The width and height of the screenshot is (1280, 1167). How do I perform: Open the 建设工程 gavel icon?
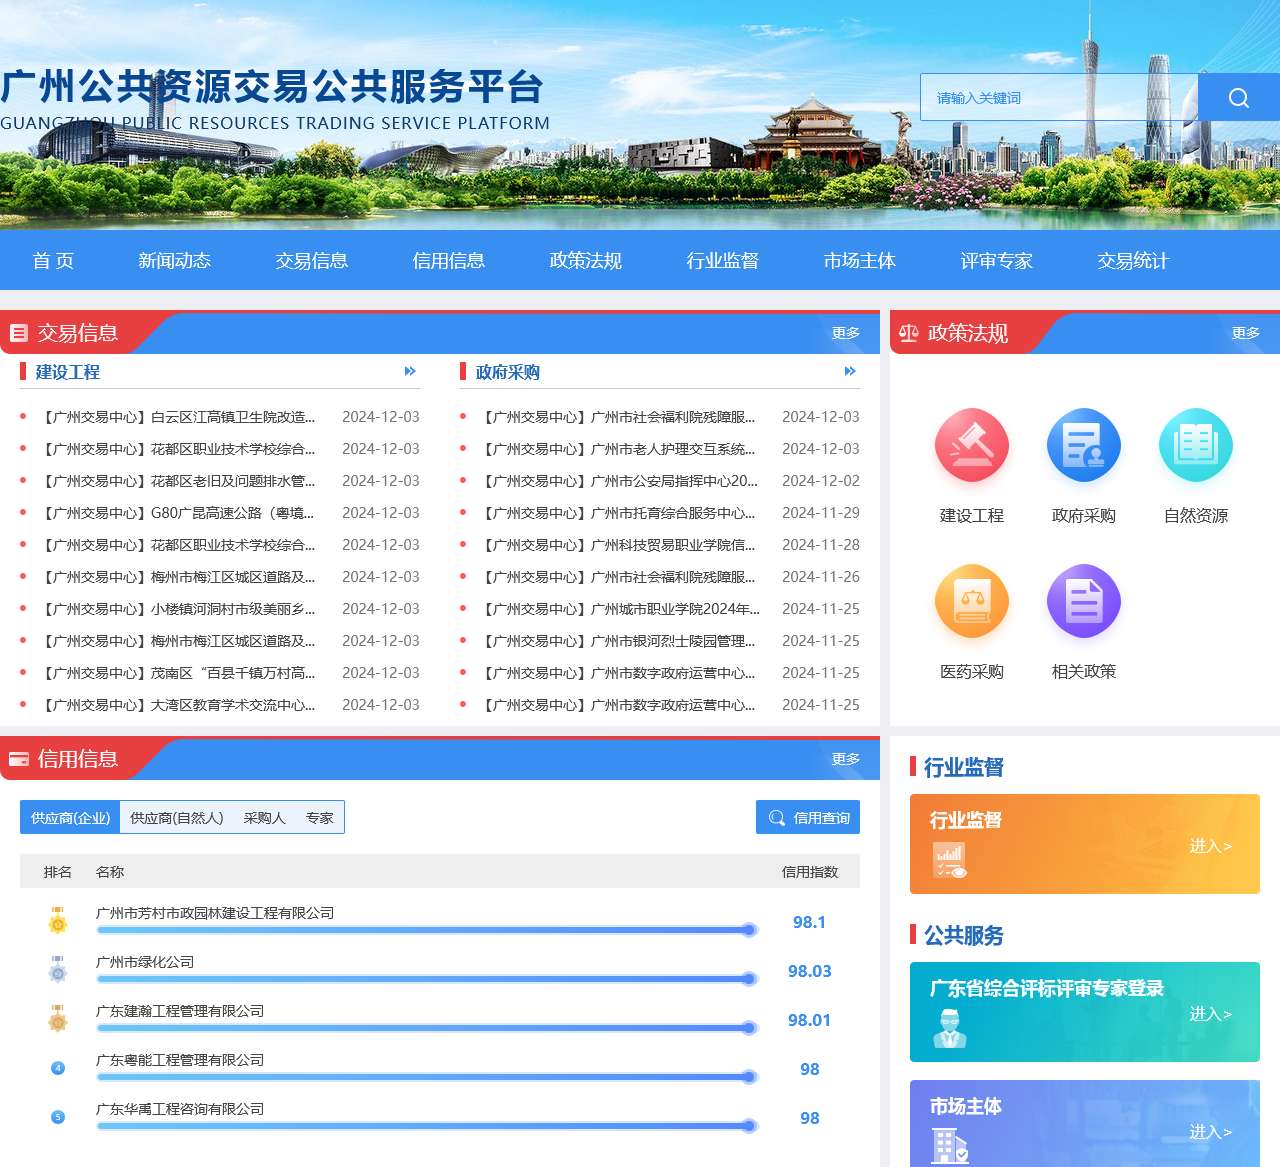(971, 446)
